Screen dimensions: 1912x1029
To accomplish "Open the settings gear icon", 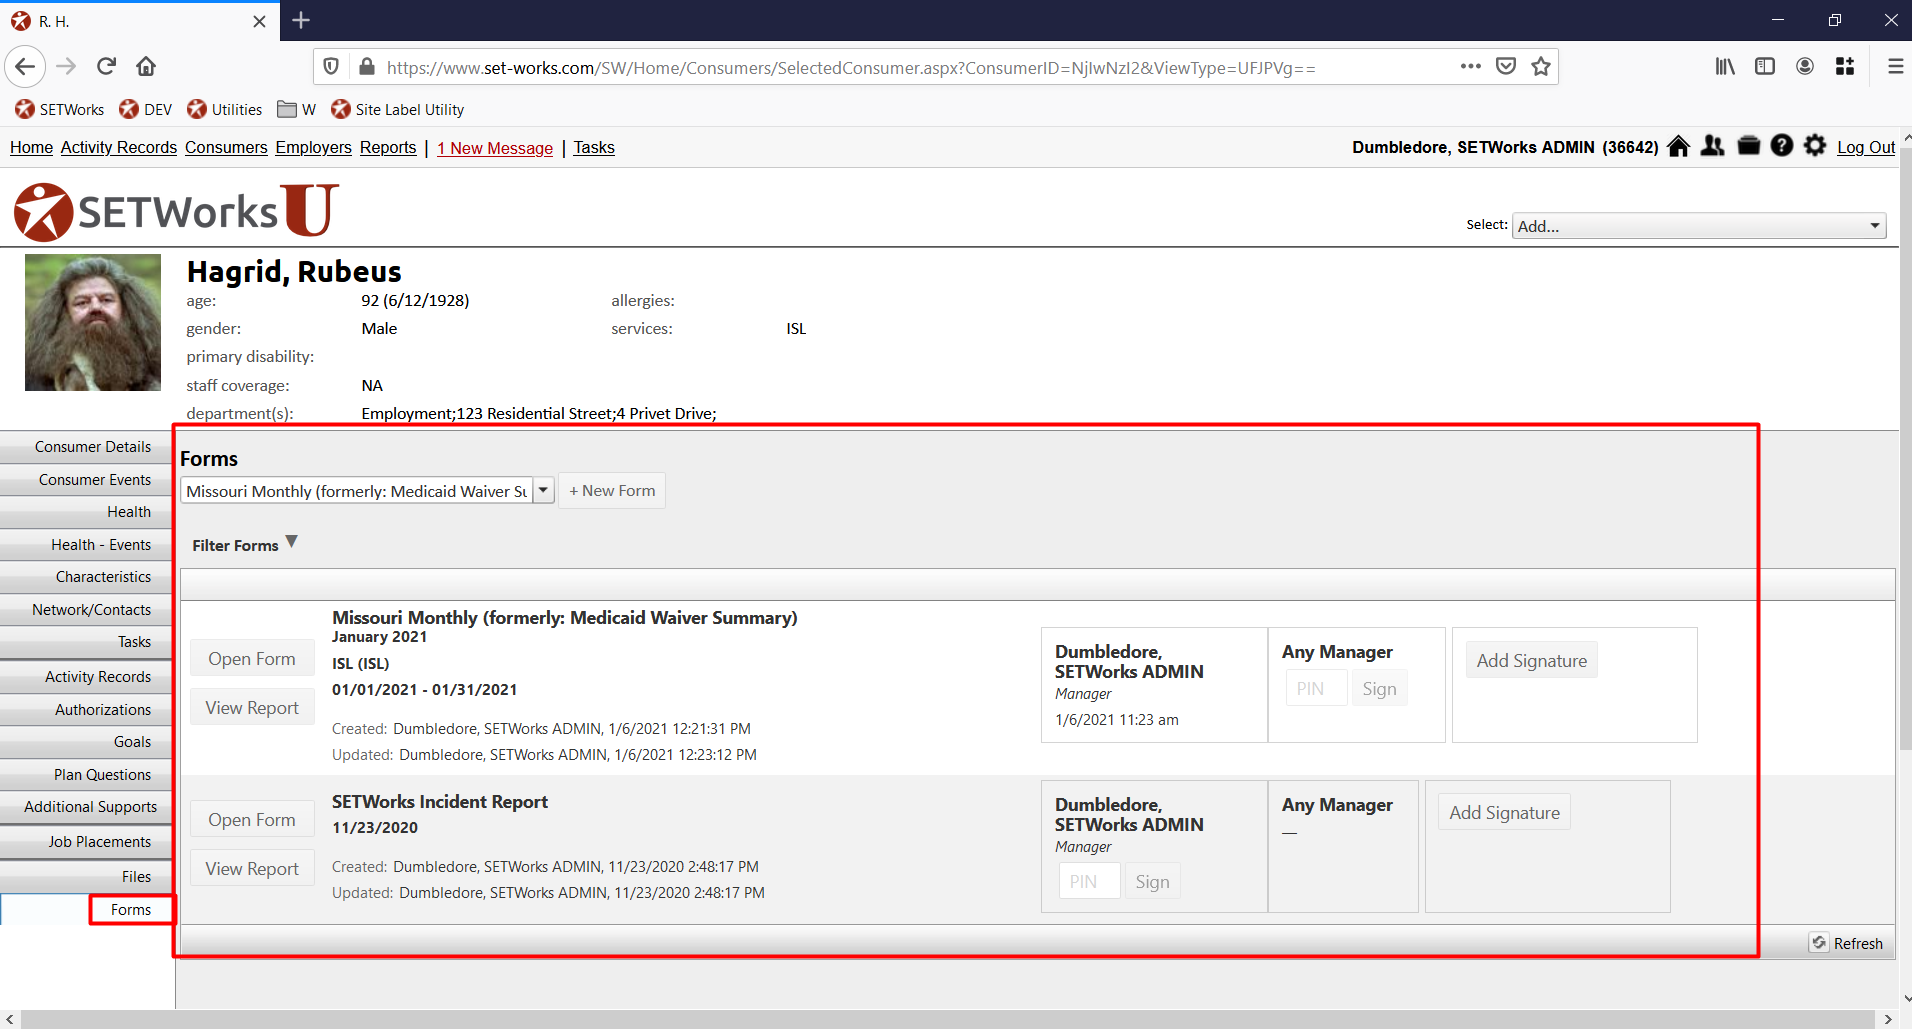I will 1815,146.
